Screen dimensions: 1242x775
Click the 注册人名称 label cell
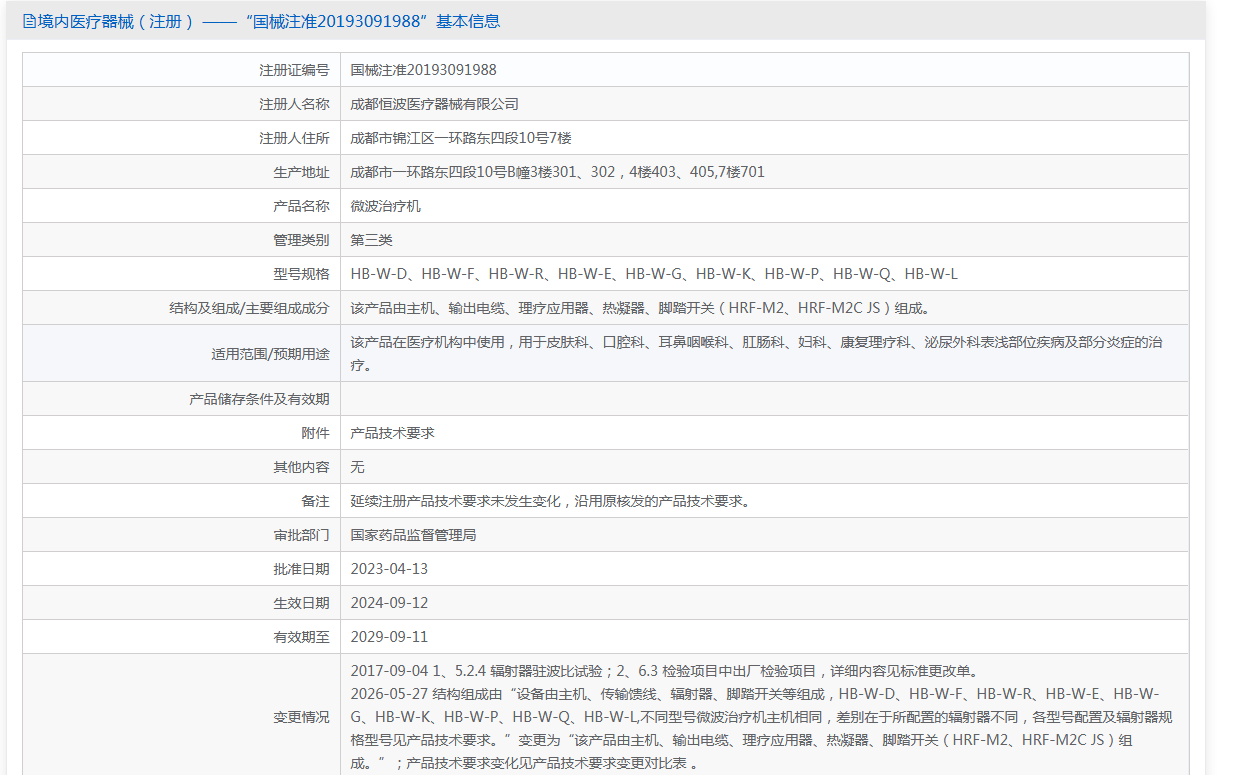click(x=182, y=104)
